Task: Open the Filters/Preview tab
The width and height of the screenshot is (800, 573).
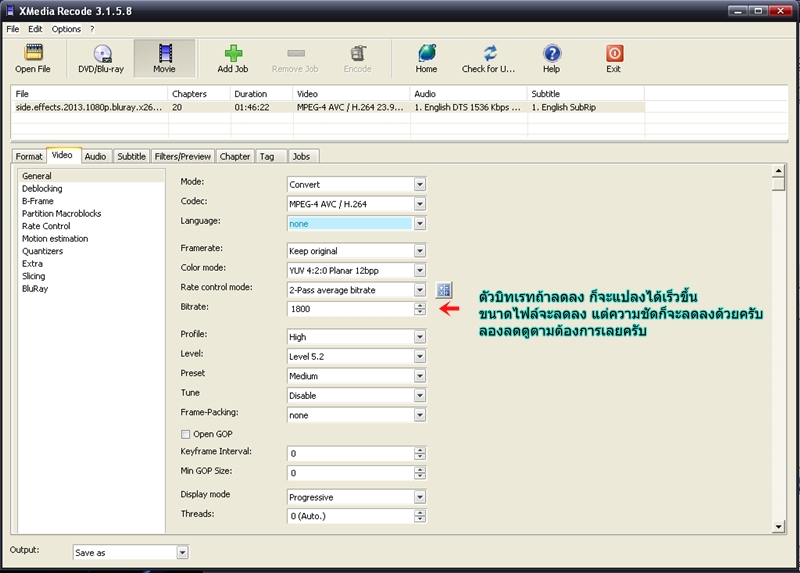Action: (x=183, y=157)
